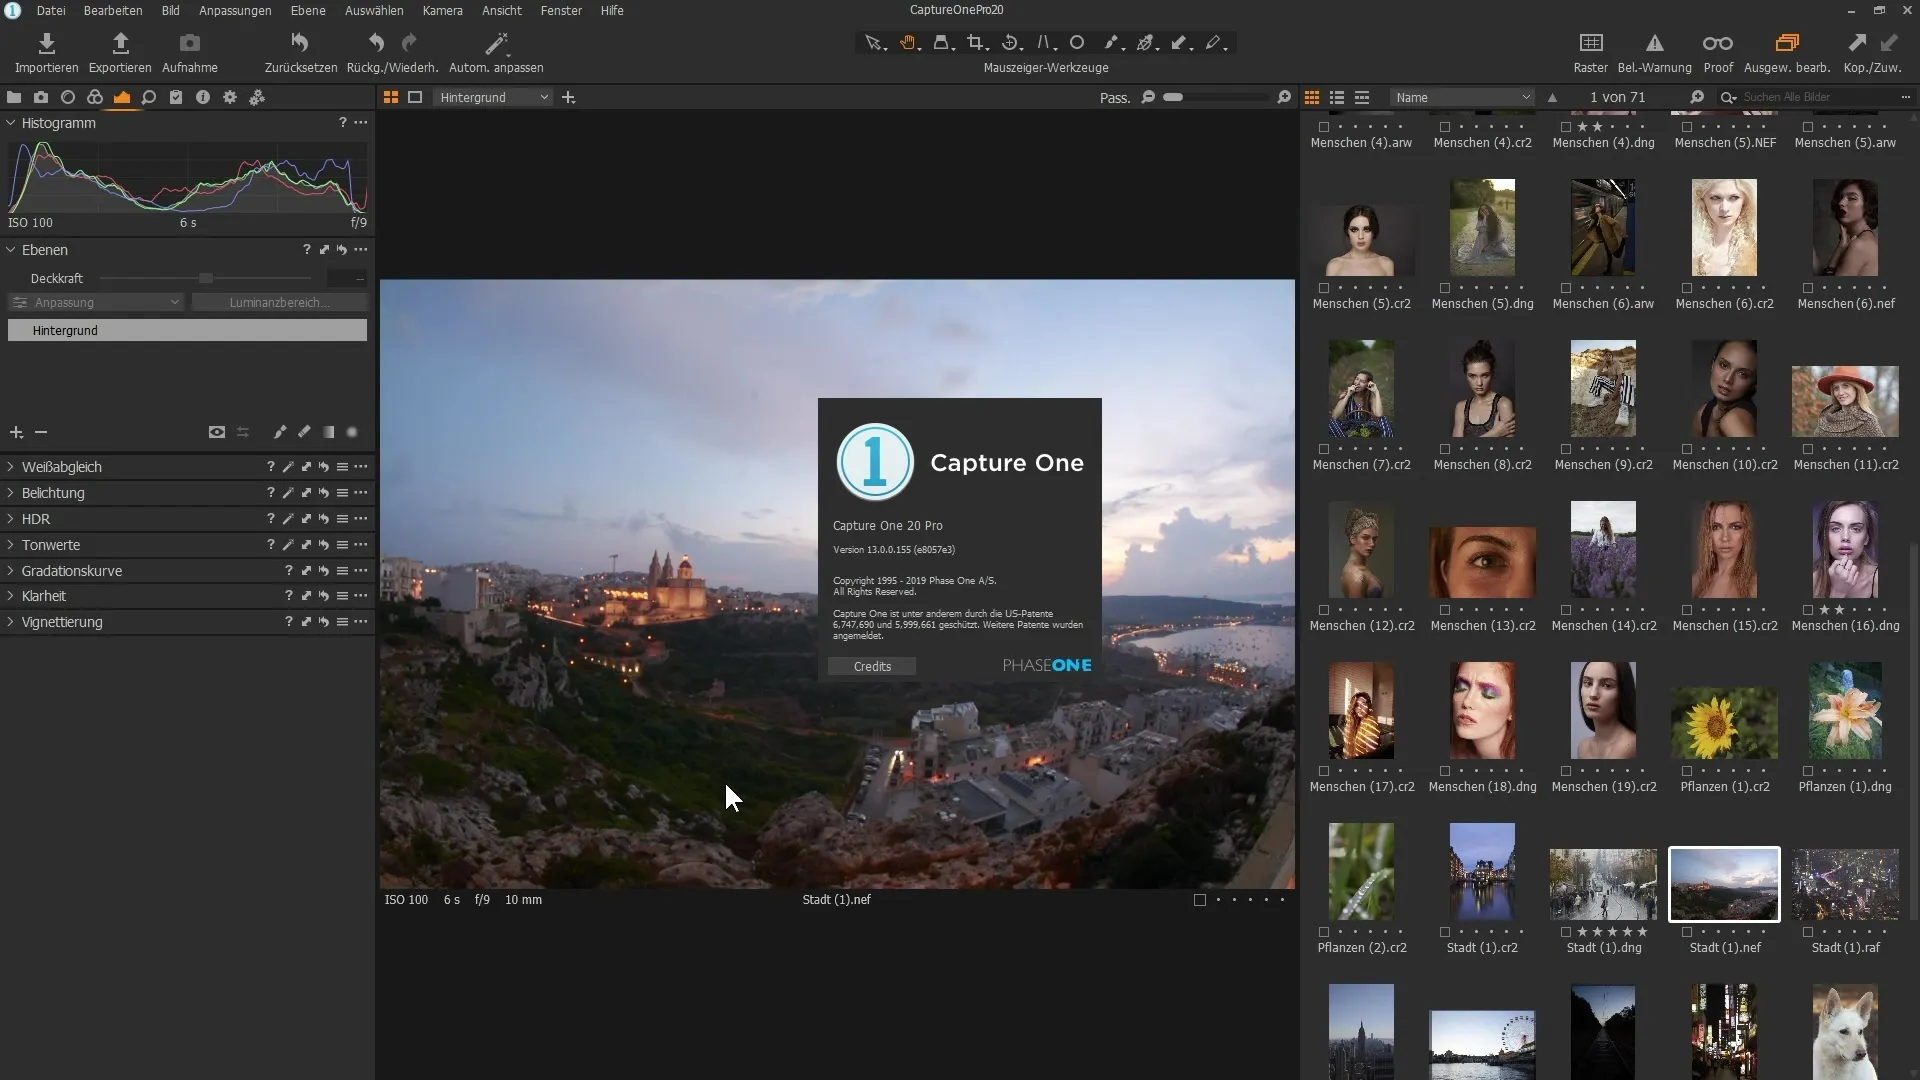Switch viewer to single-view mode
1920x1080 pixels.
click(415, 97)
